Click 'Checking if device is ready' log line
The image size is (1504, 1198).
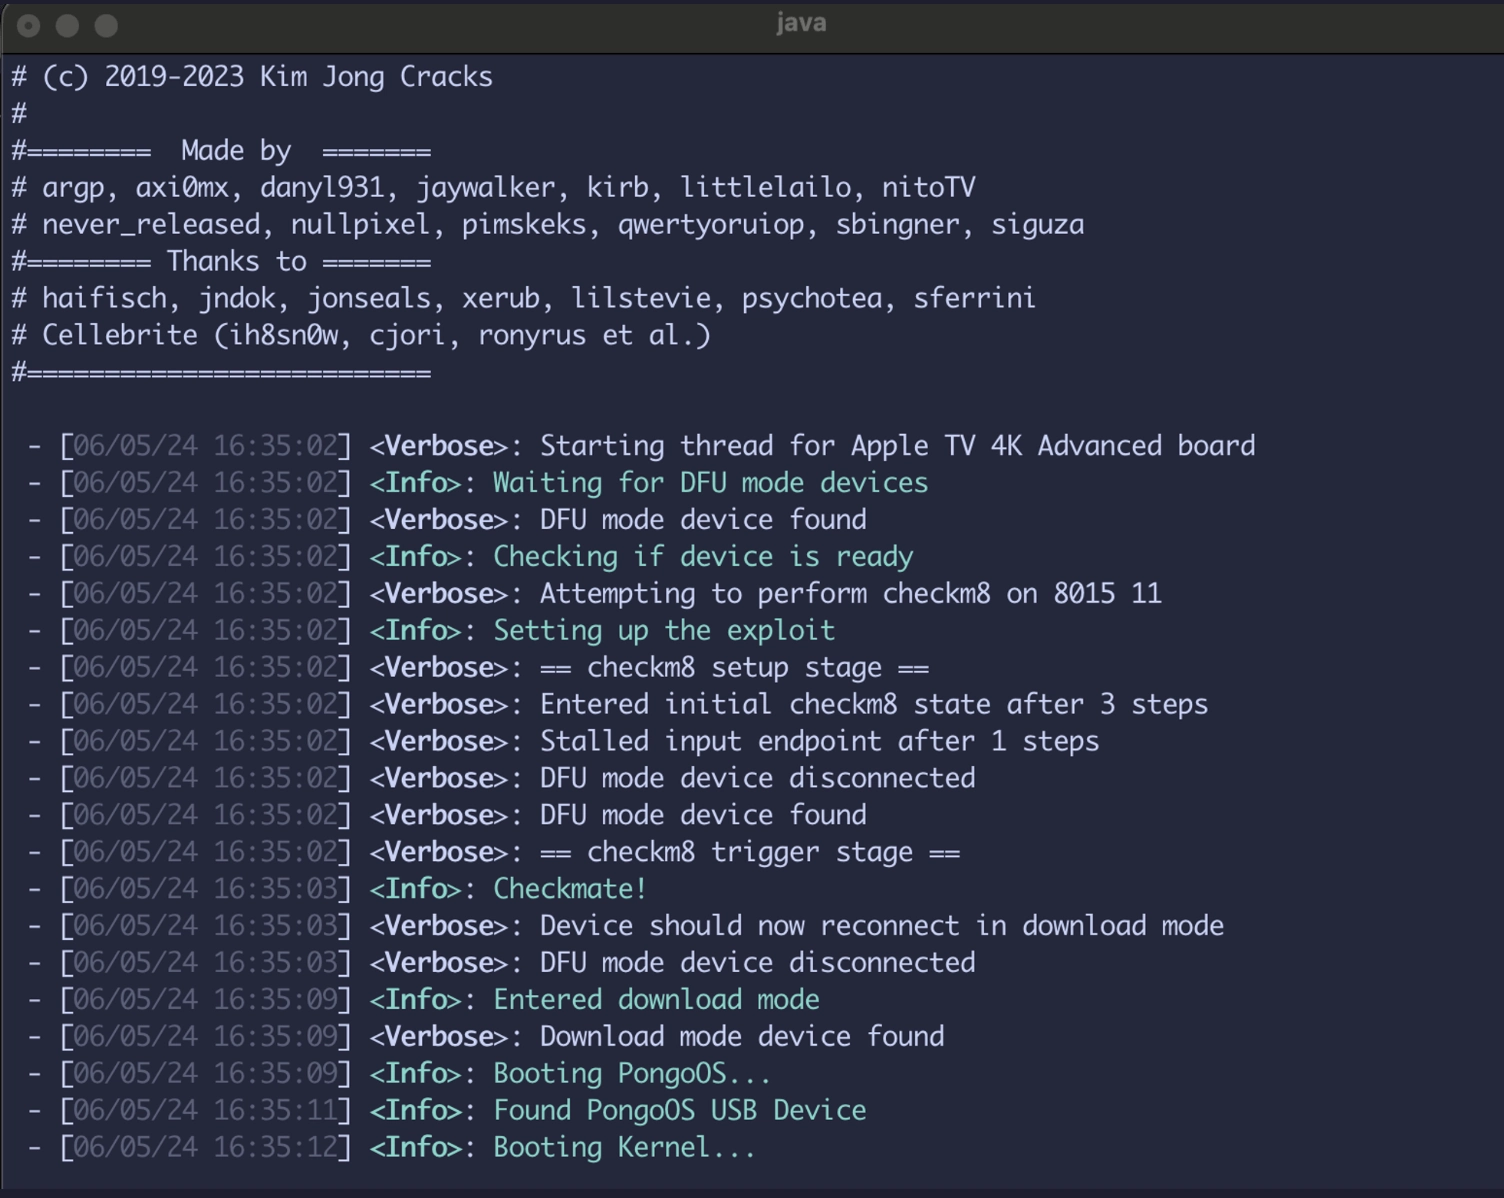tap(703, 557)
